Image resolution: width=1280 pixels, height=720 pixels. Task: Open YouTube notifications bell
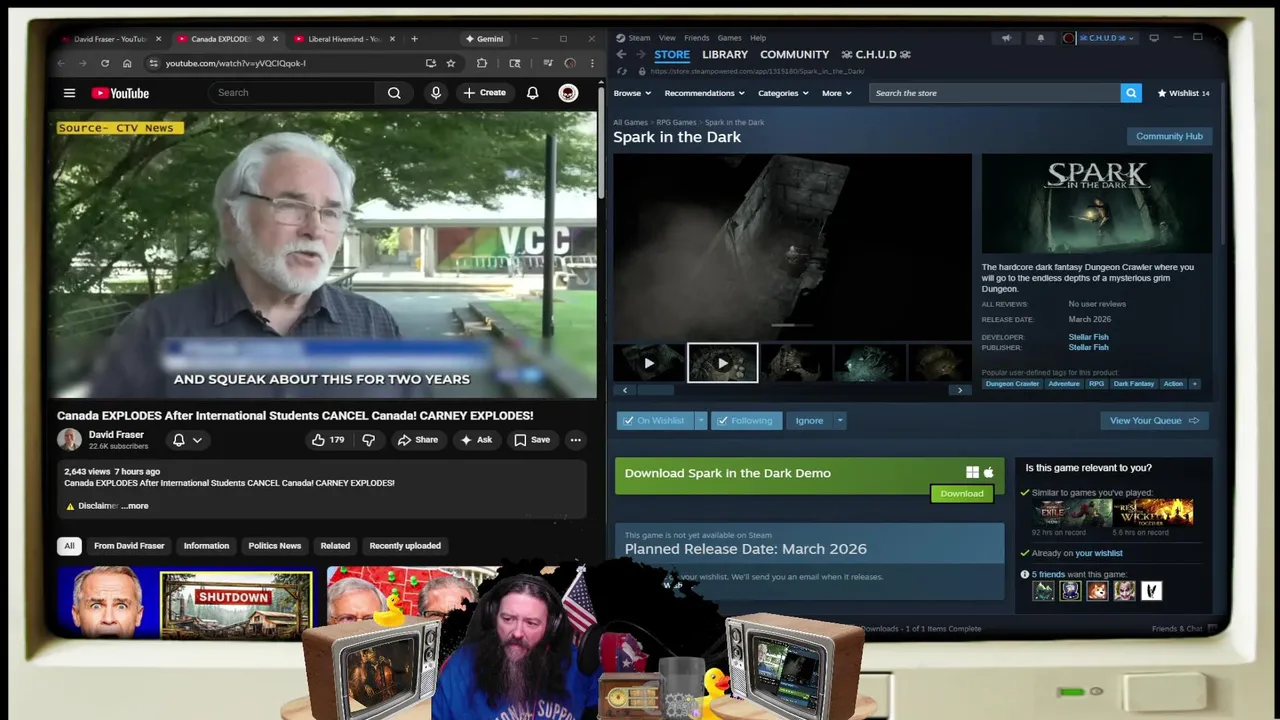click(x=532, y=93)
